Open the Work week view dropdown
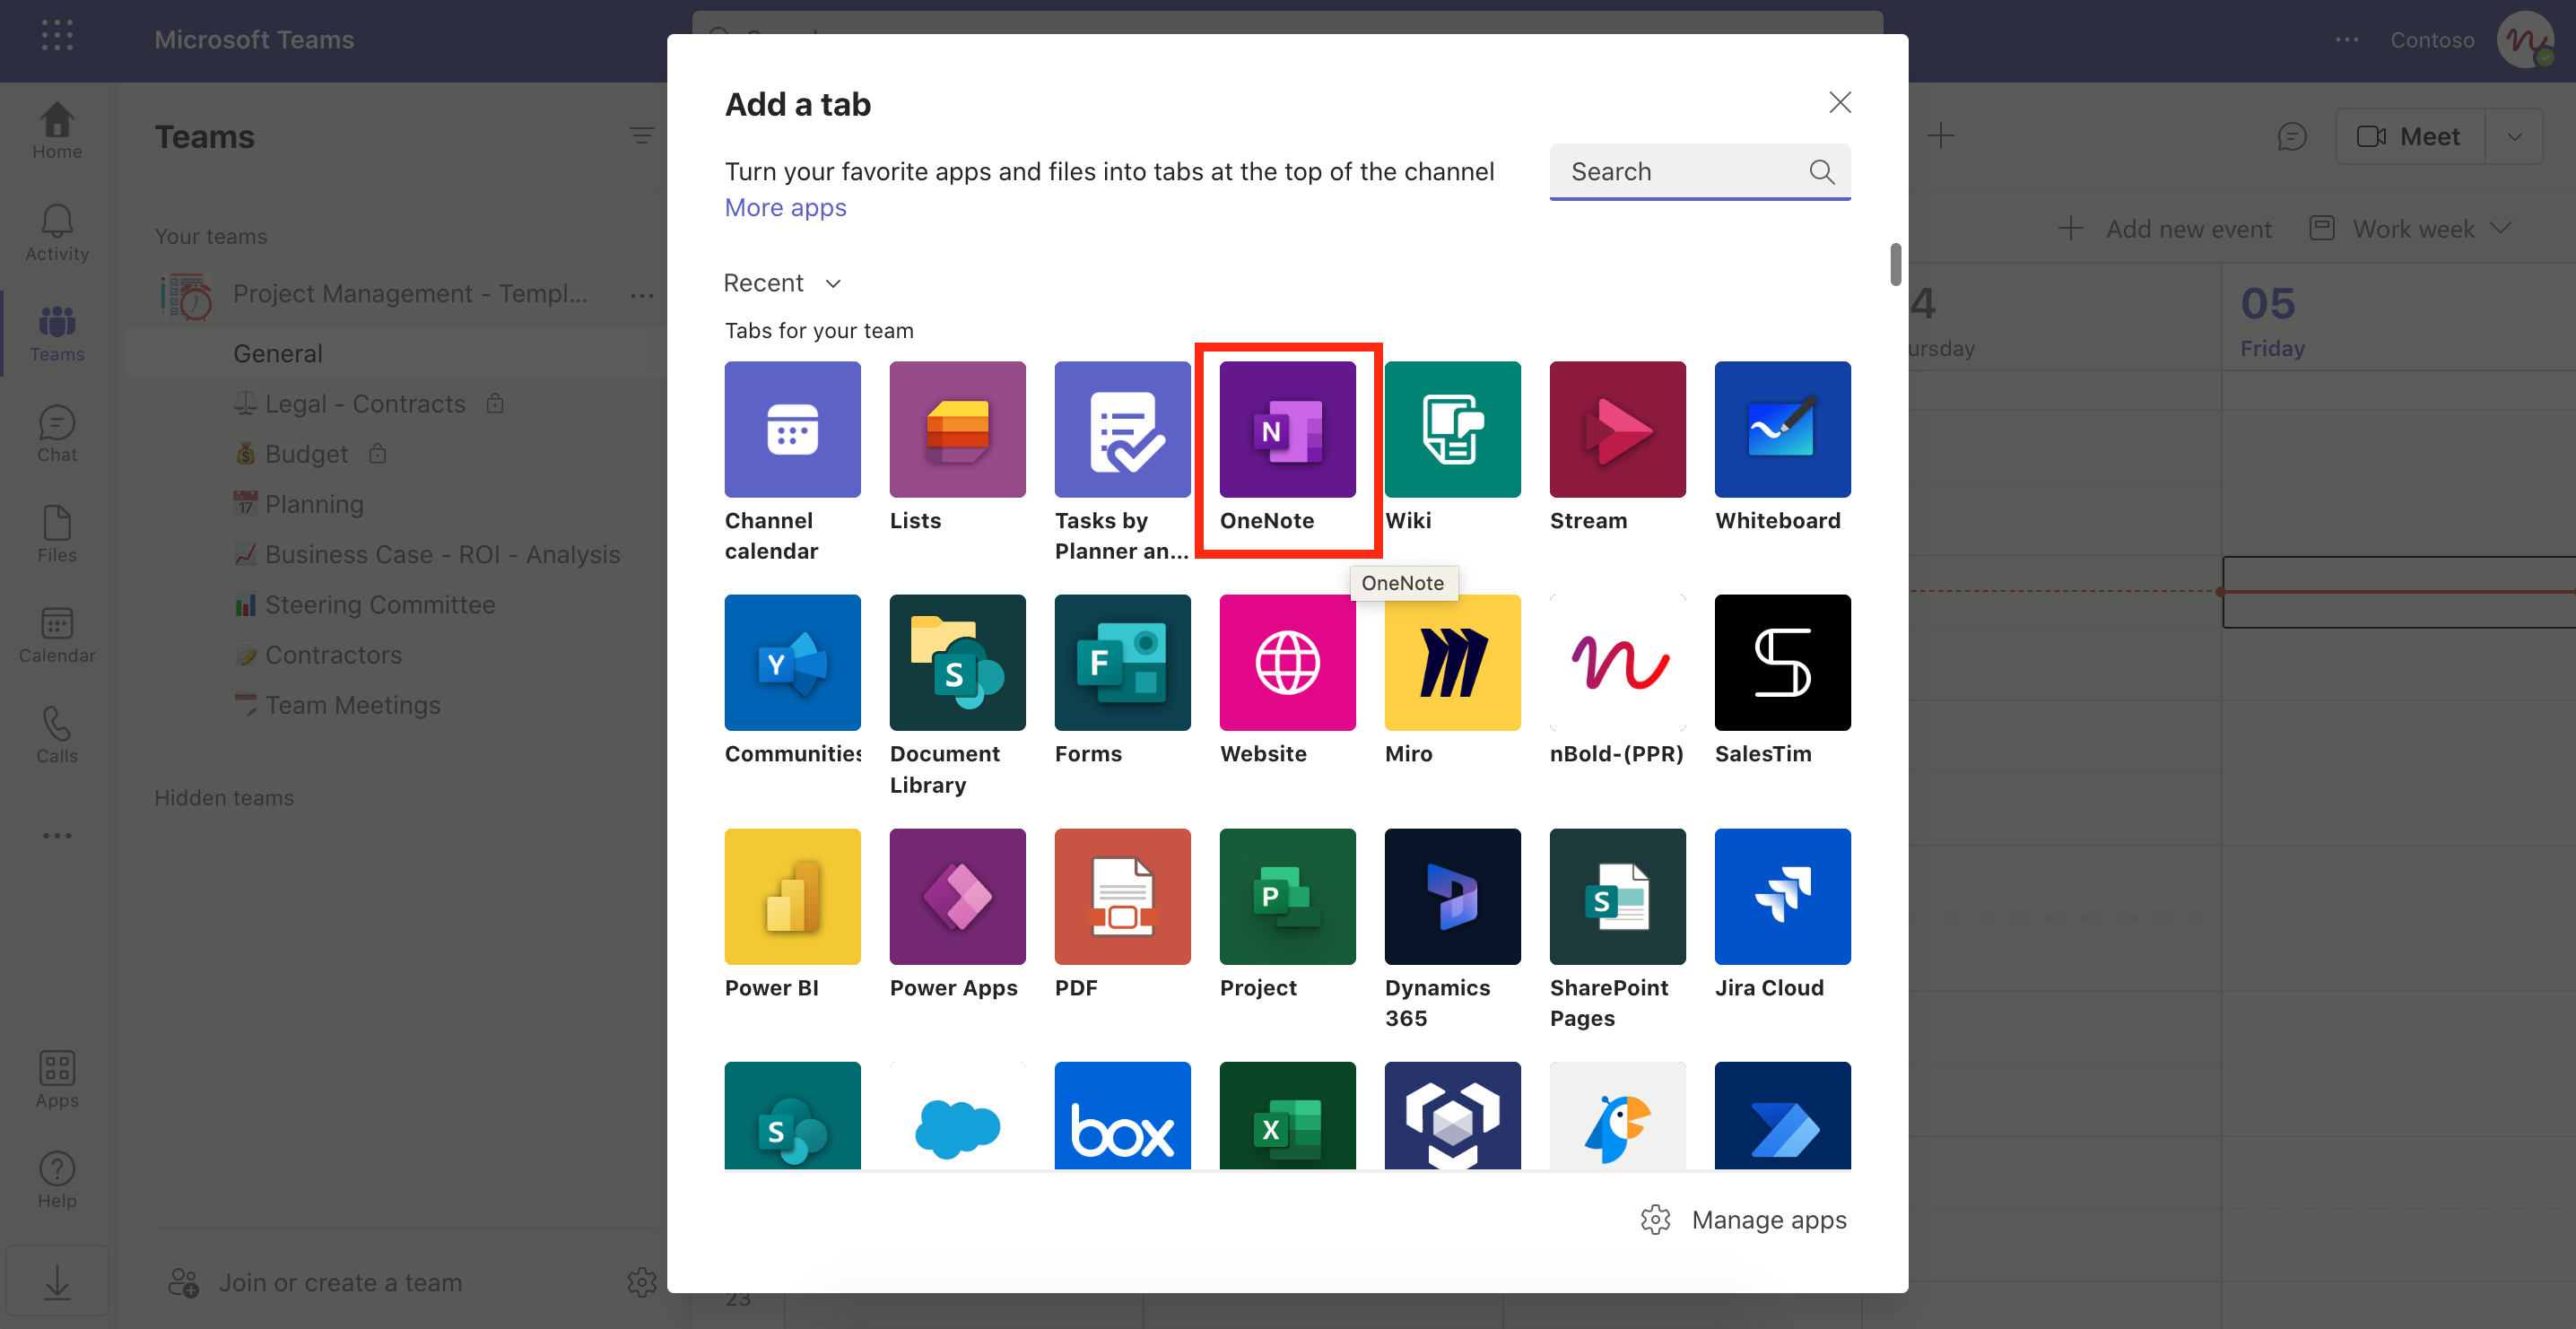This screenshot has height=1329, width=2576. 2412,229
